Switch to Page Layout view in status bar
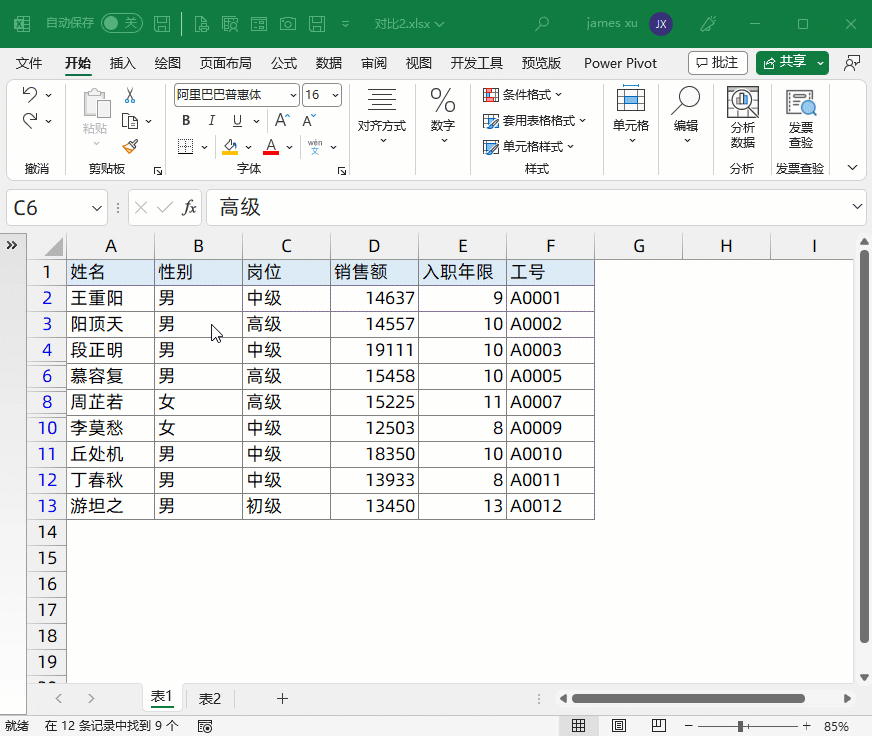 619,726
